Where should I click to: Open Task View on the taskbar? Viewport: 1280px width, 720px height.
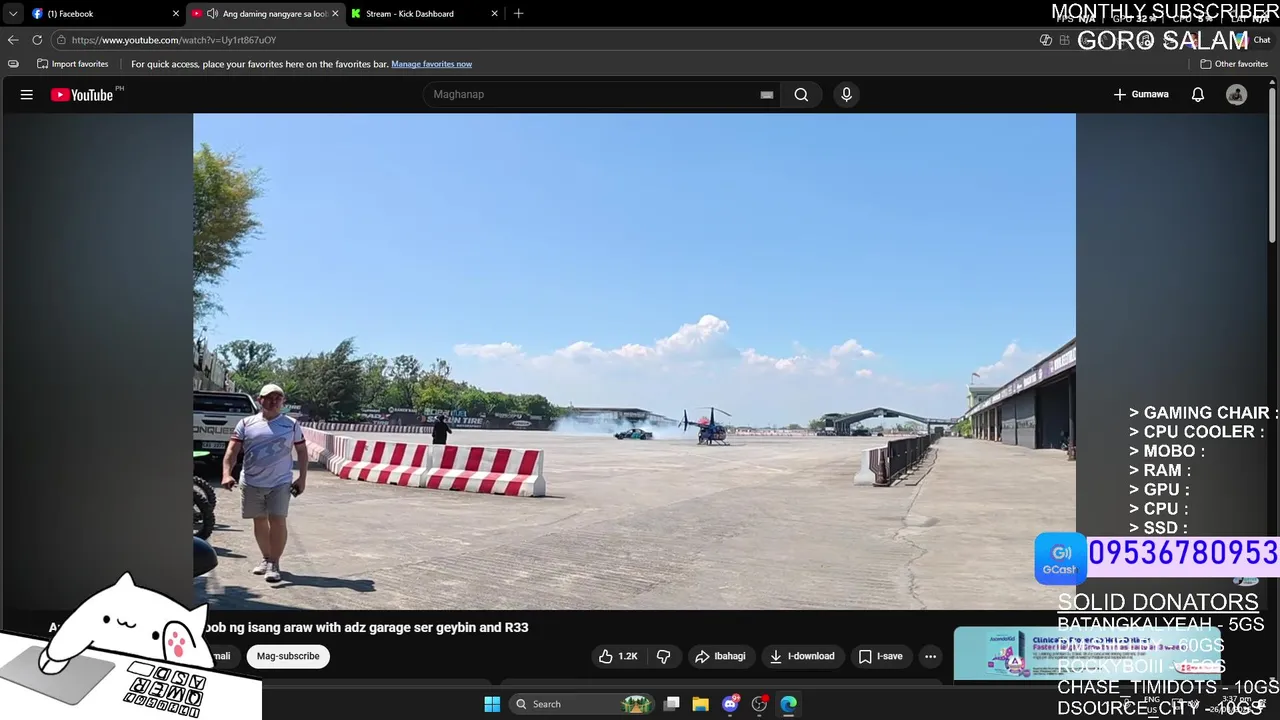click(x=672, y=704)
